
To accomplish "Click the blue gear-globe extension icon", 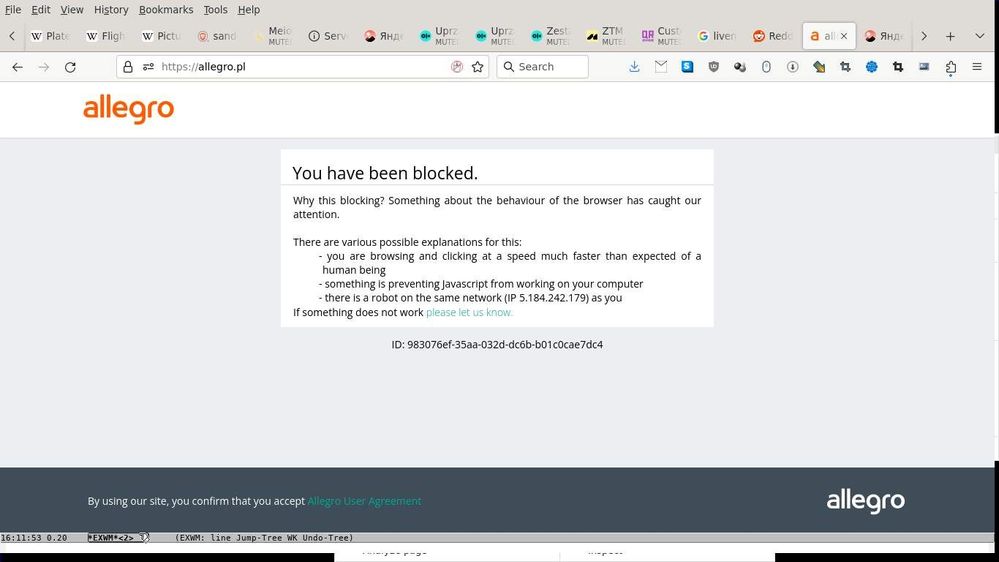I will coord(872,66).
